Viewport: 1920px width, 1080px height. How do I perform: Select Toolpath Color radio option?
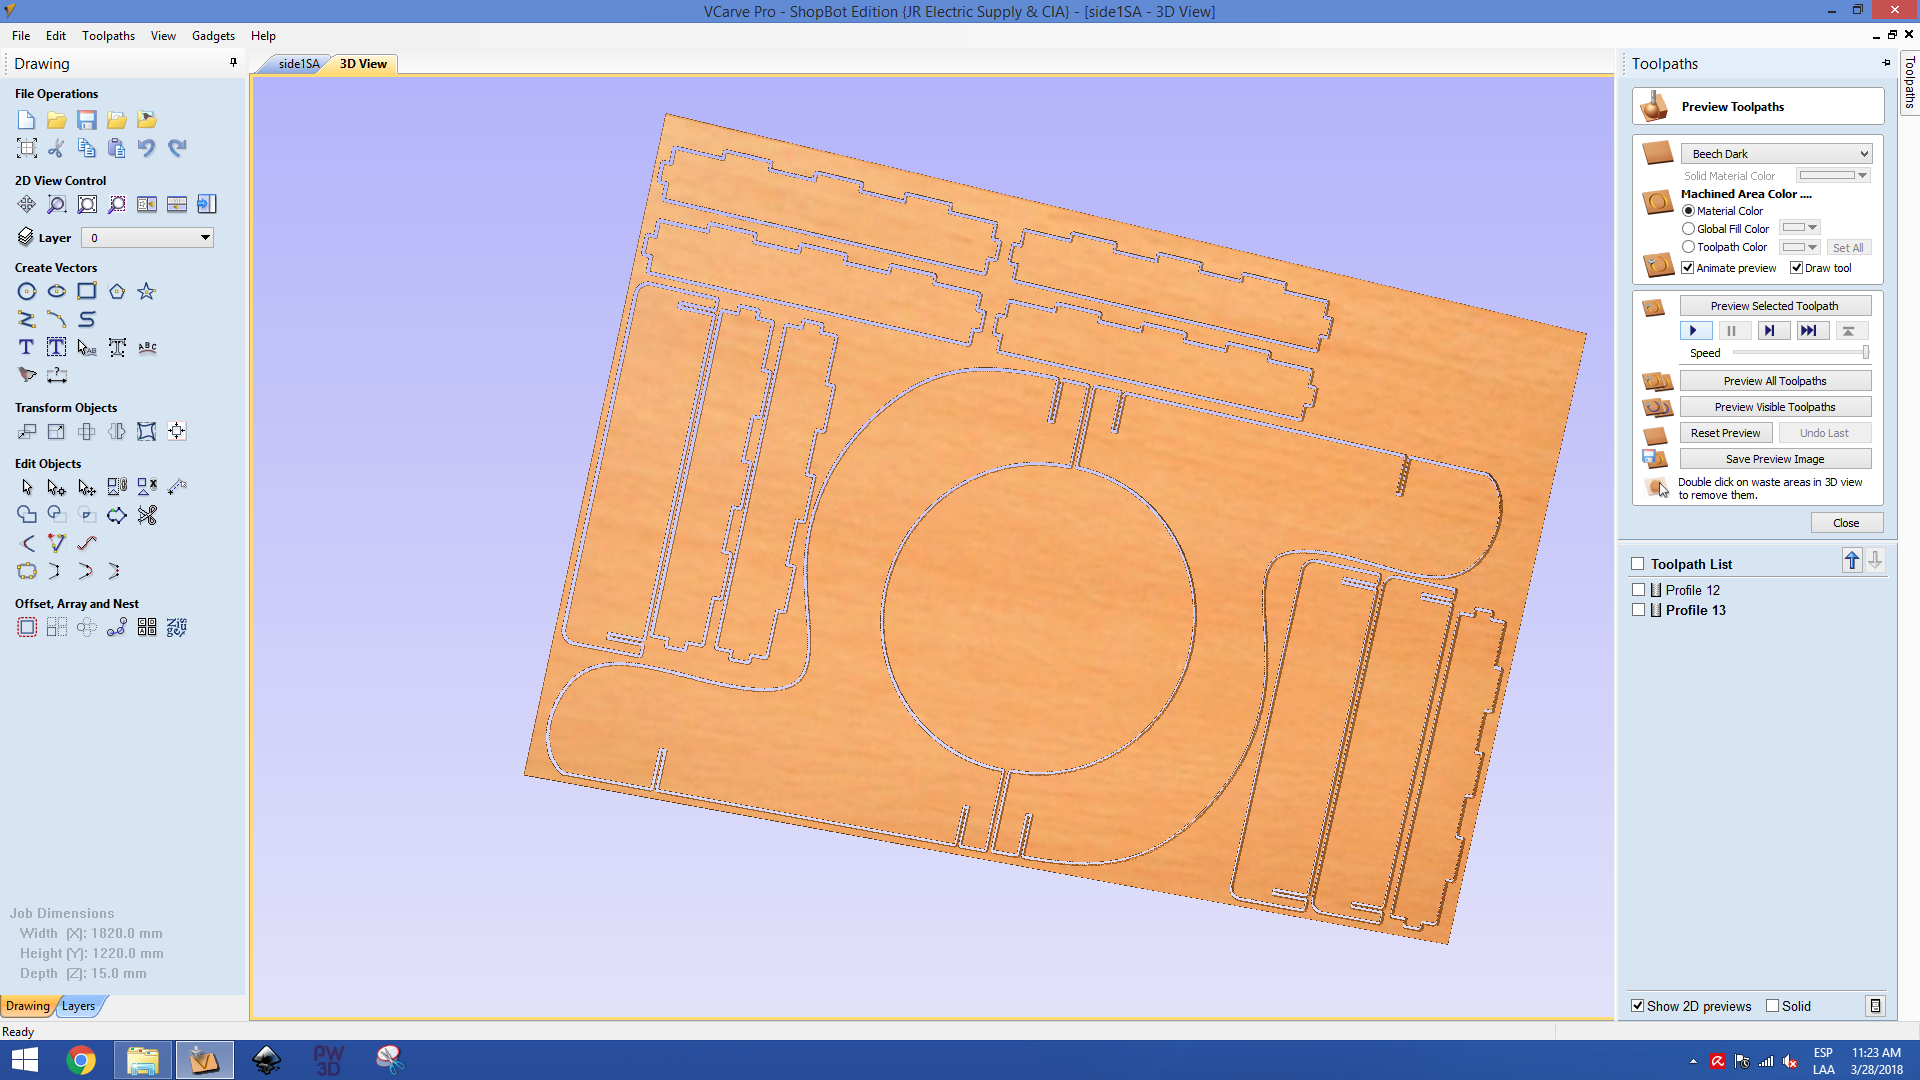(1688, 247)
